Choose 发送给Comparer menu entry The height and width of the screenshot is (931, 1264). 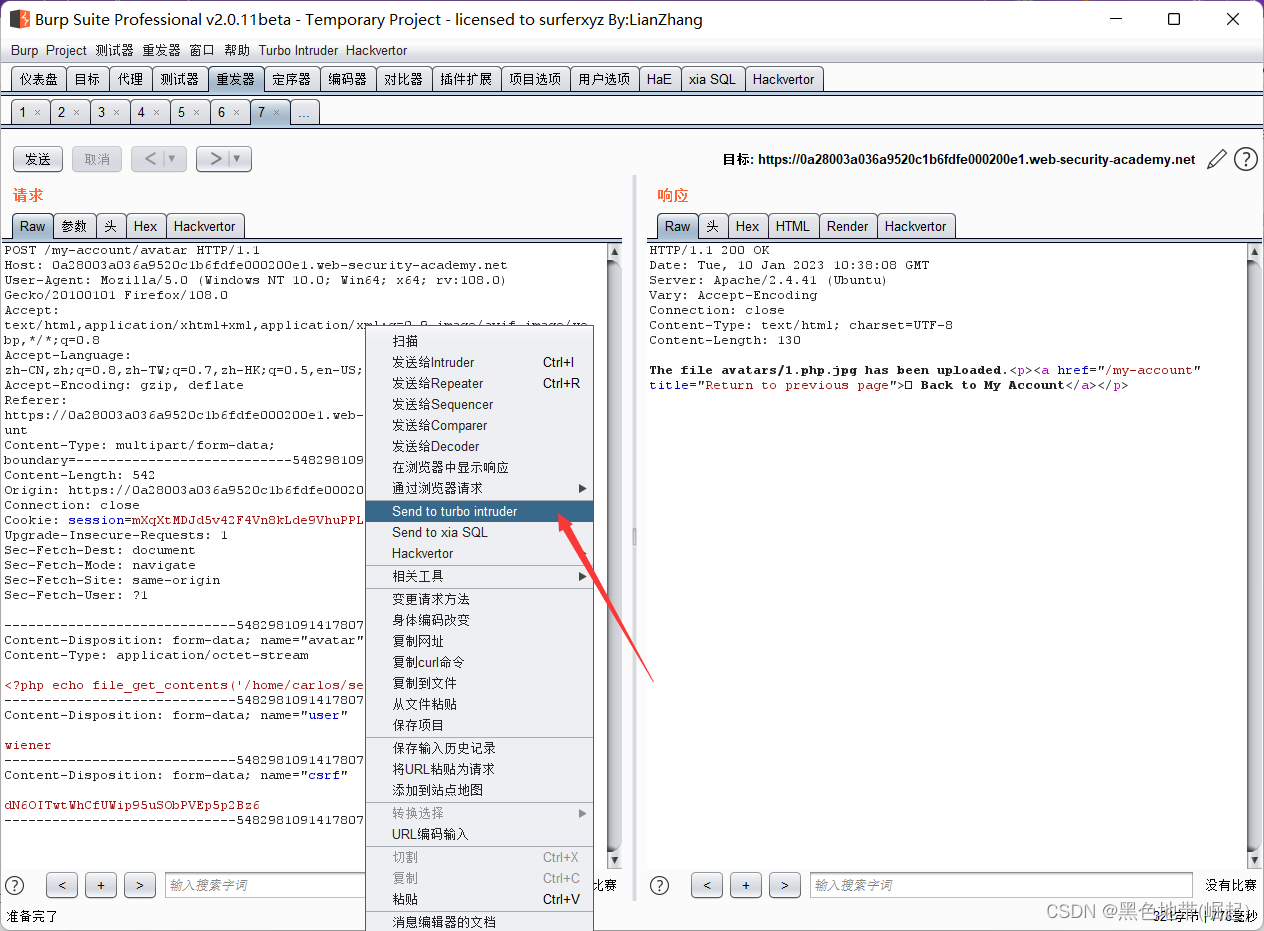[479, 425]
